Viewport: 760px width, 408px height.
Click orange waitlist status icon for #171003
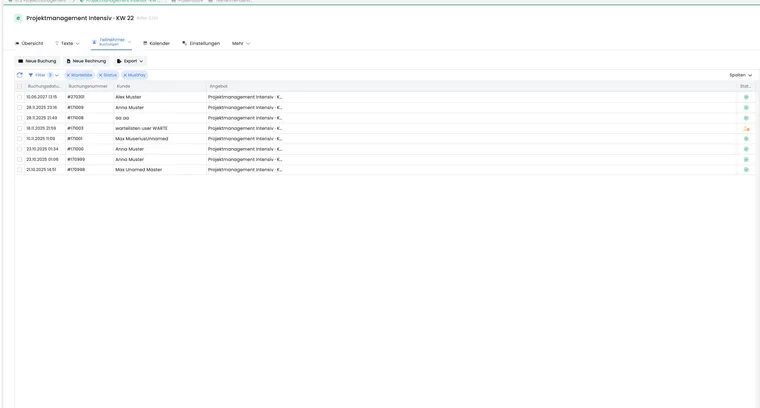746,128
